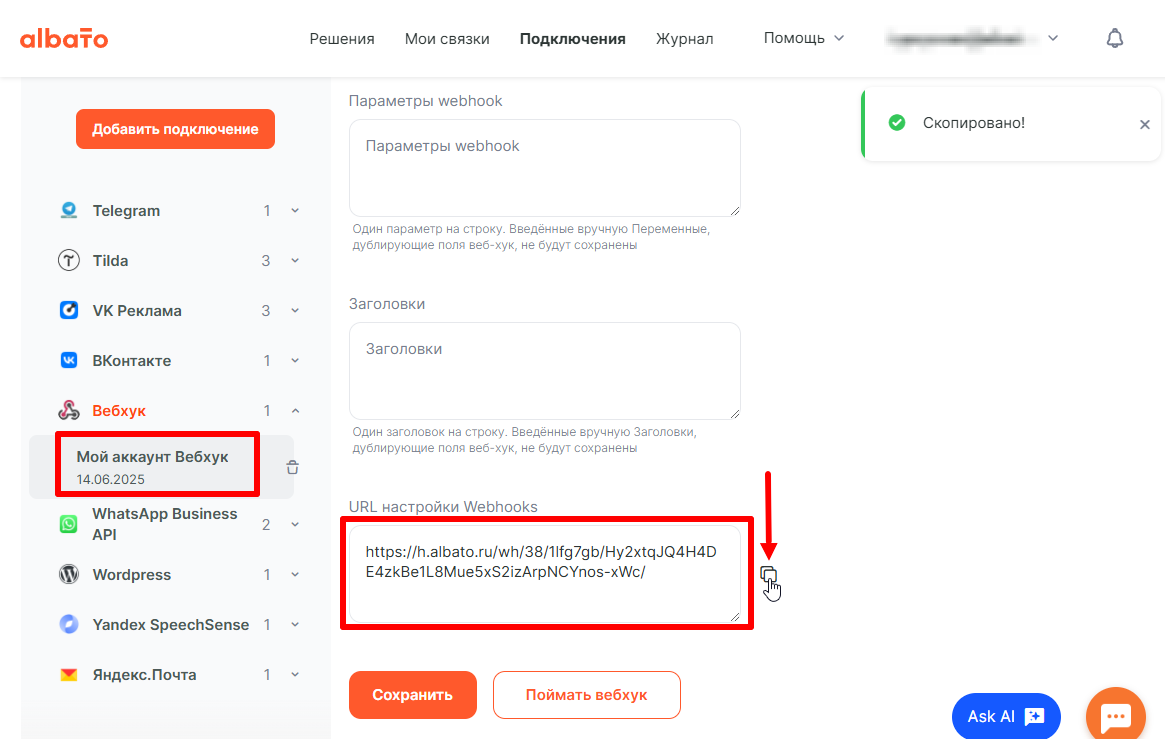This screenshot has height=739, width=1165.
Task: Open the Помощь dropdown menu
Action: click(x=803, y=38)
